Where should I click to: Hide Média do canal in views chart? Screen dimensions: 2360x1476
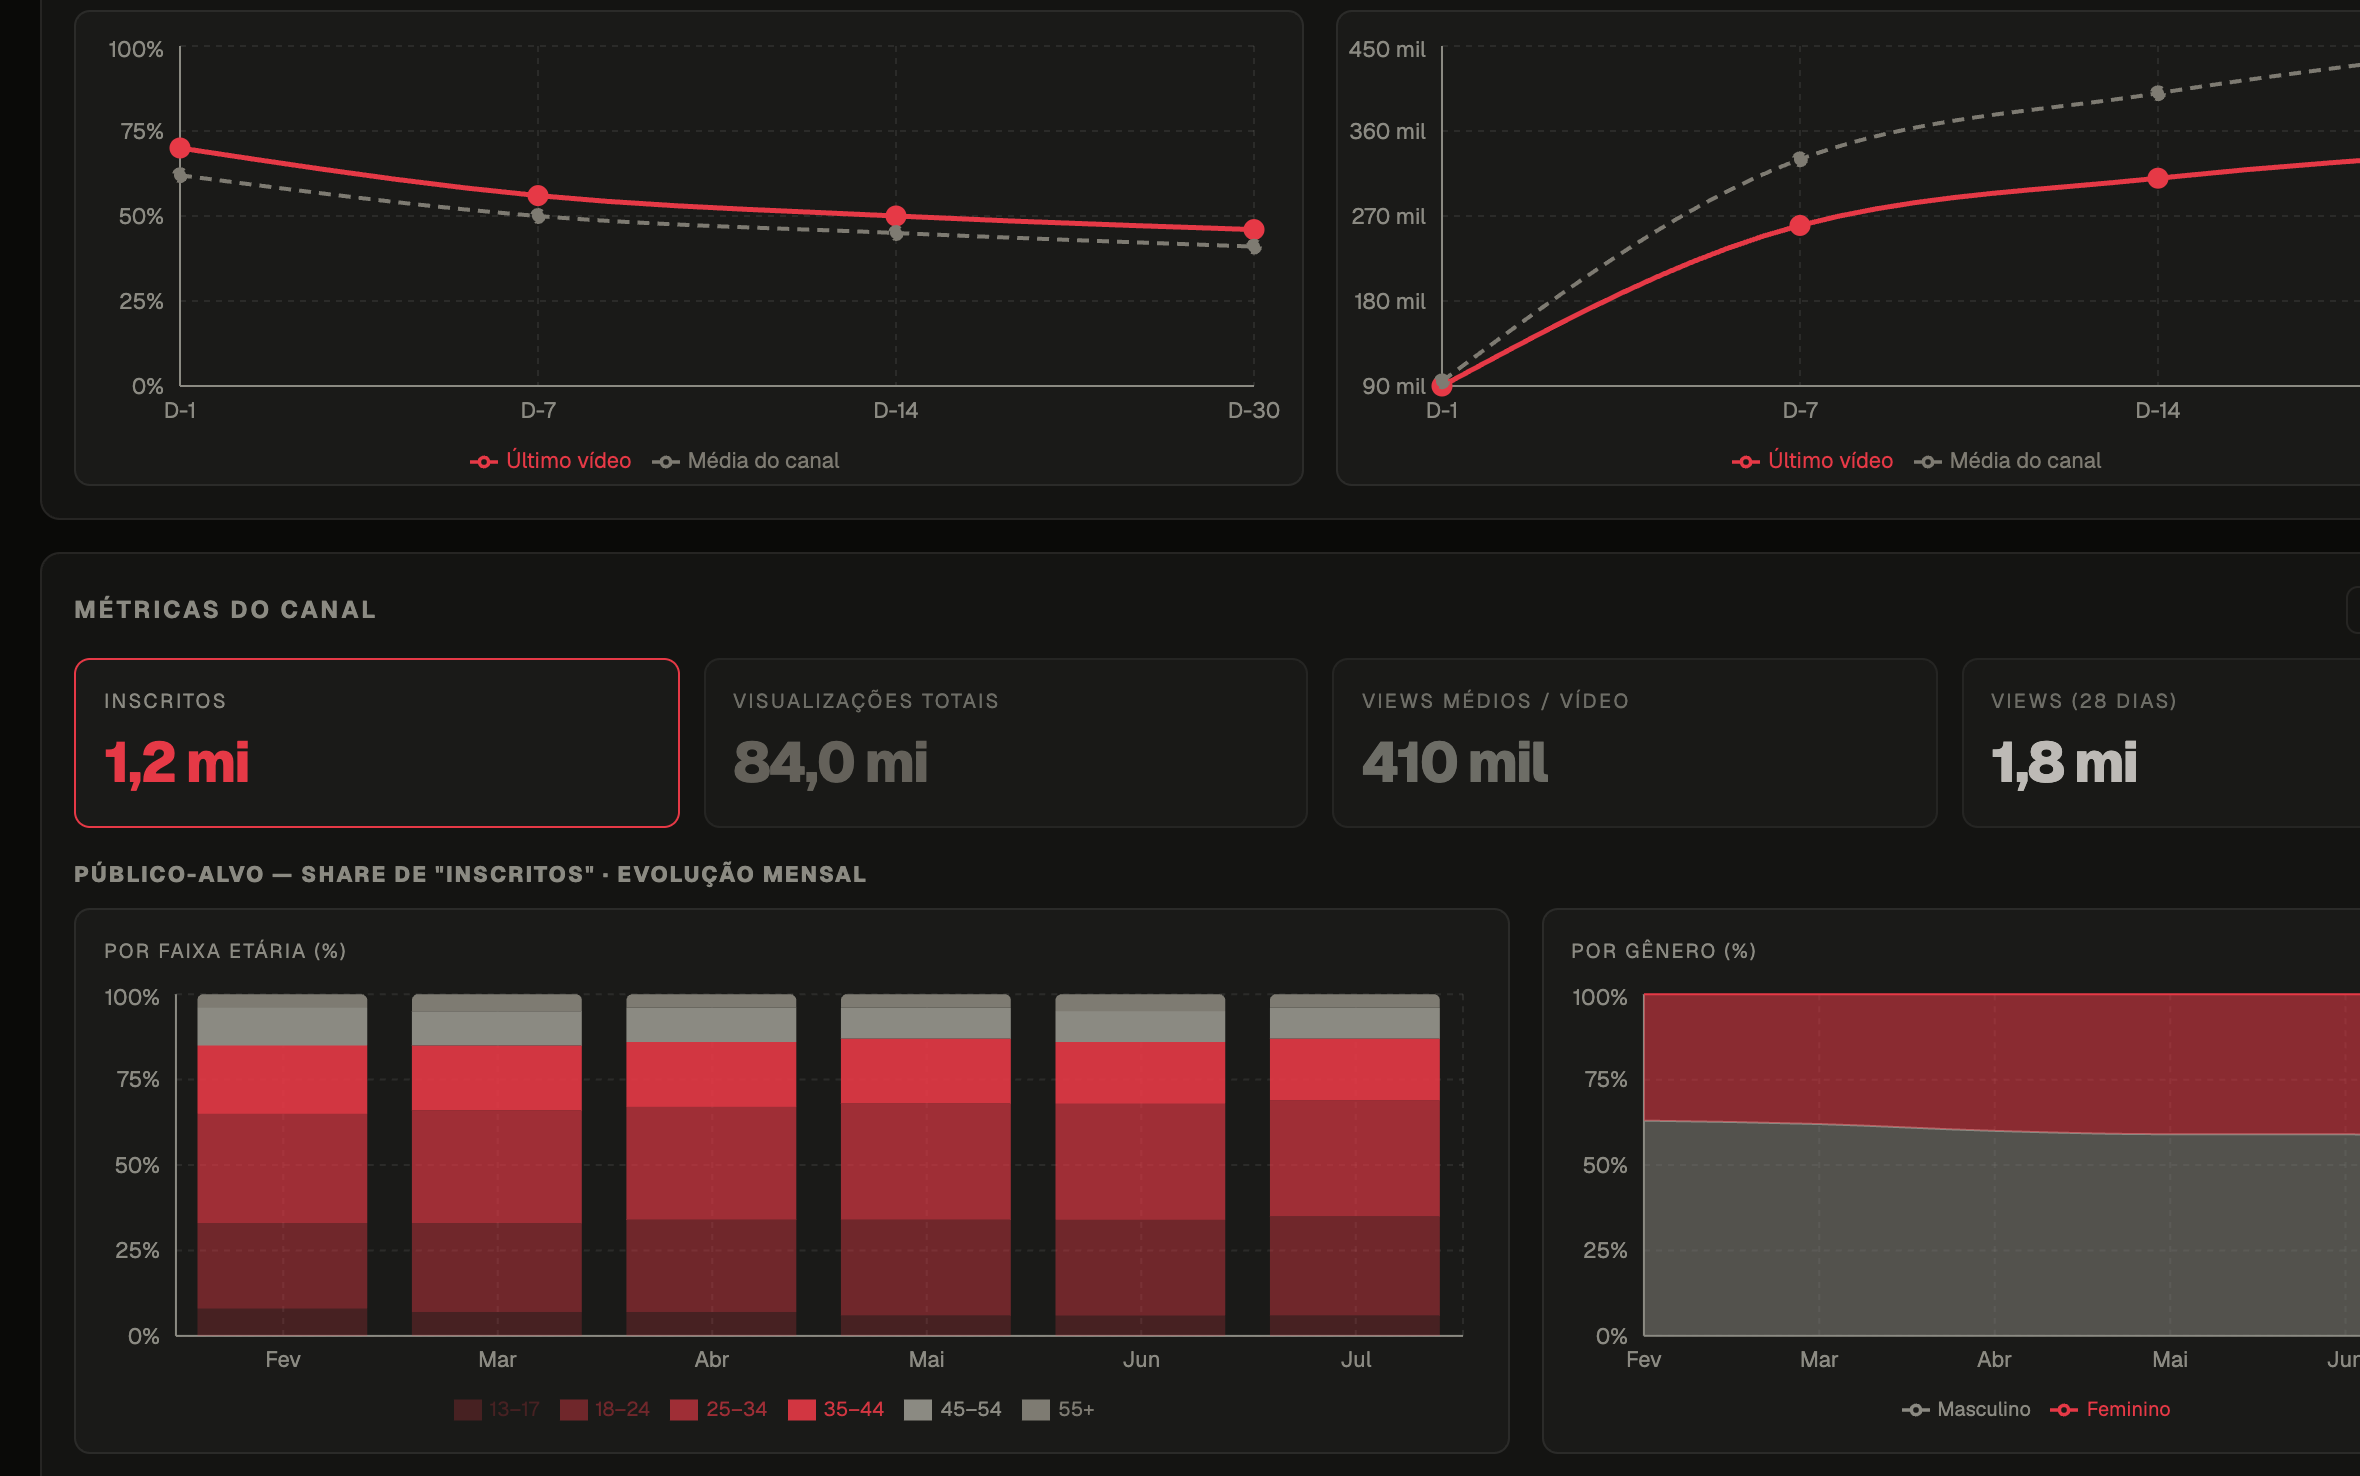pyautogui.click(x=2008, y=461)
